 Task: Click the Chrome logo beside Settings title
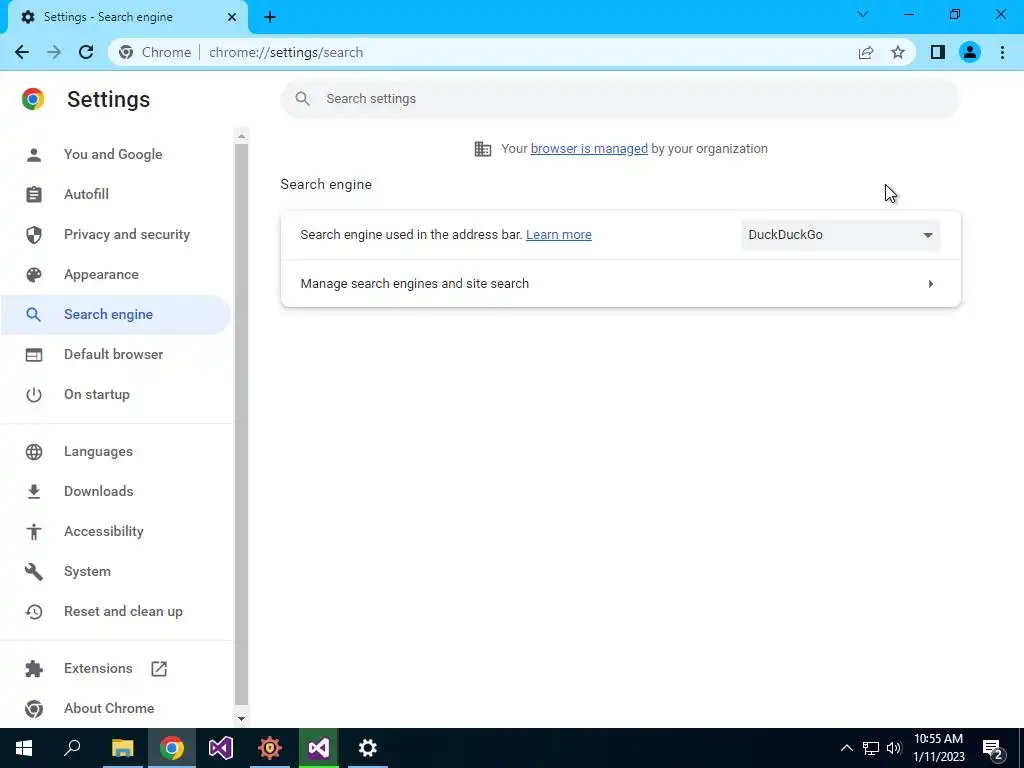click(33, 99)
